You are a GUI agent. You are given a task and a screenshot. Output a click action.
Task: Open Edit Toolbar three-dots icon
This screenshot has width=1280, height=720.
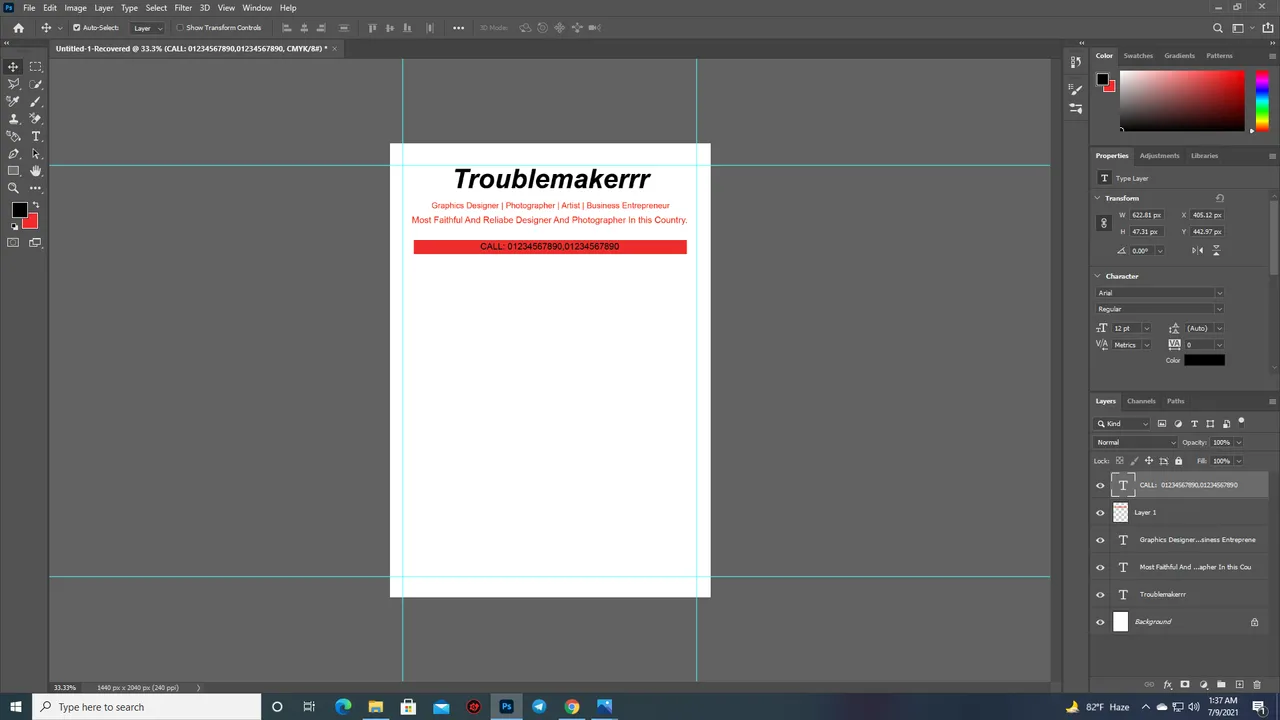[36, 188]
